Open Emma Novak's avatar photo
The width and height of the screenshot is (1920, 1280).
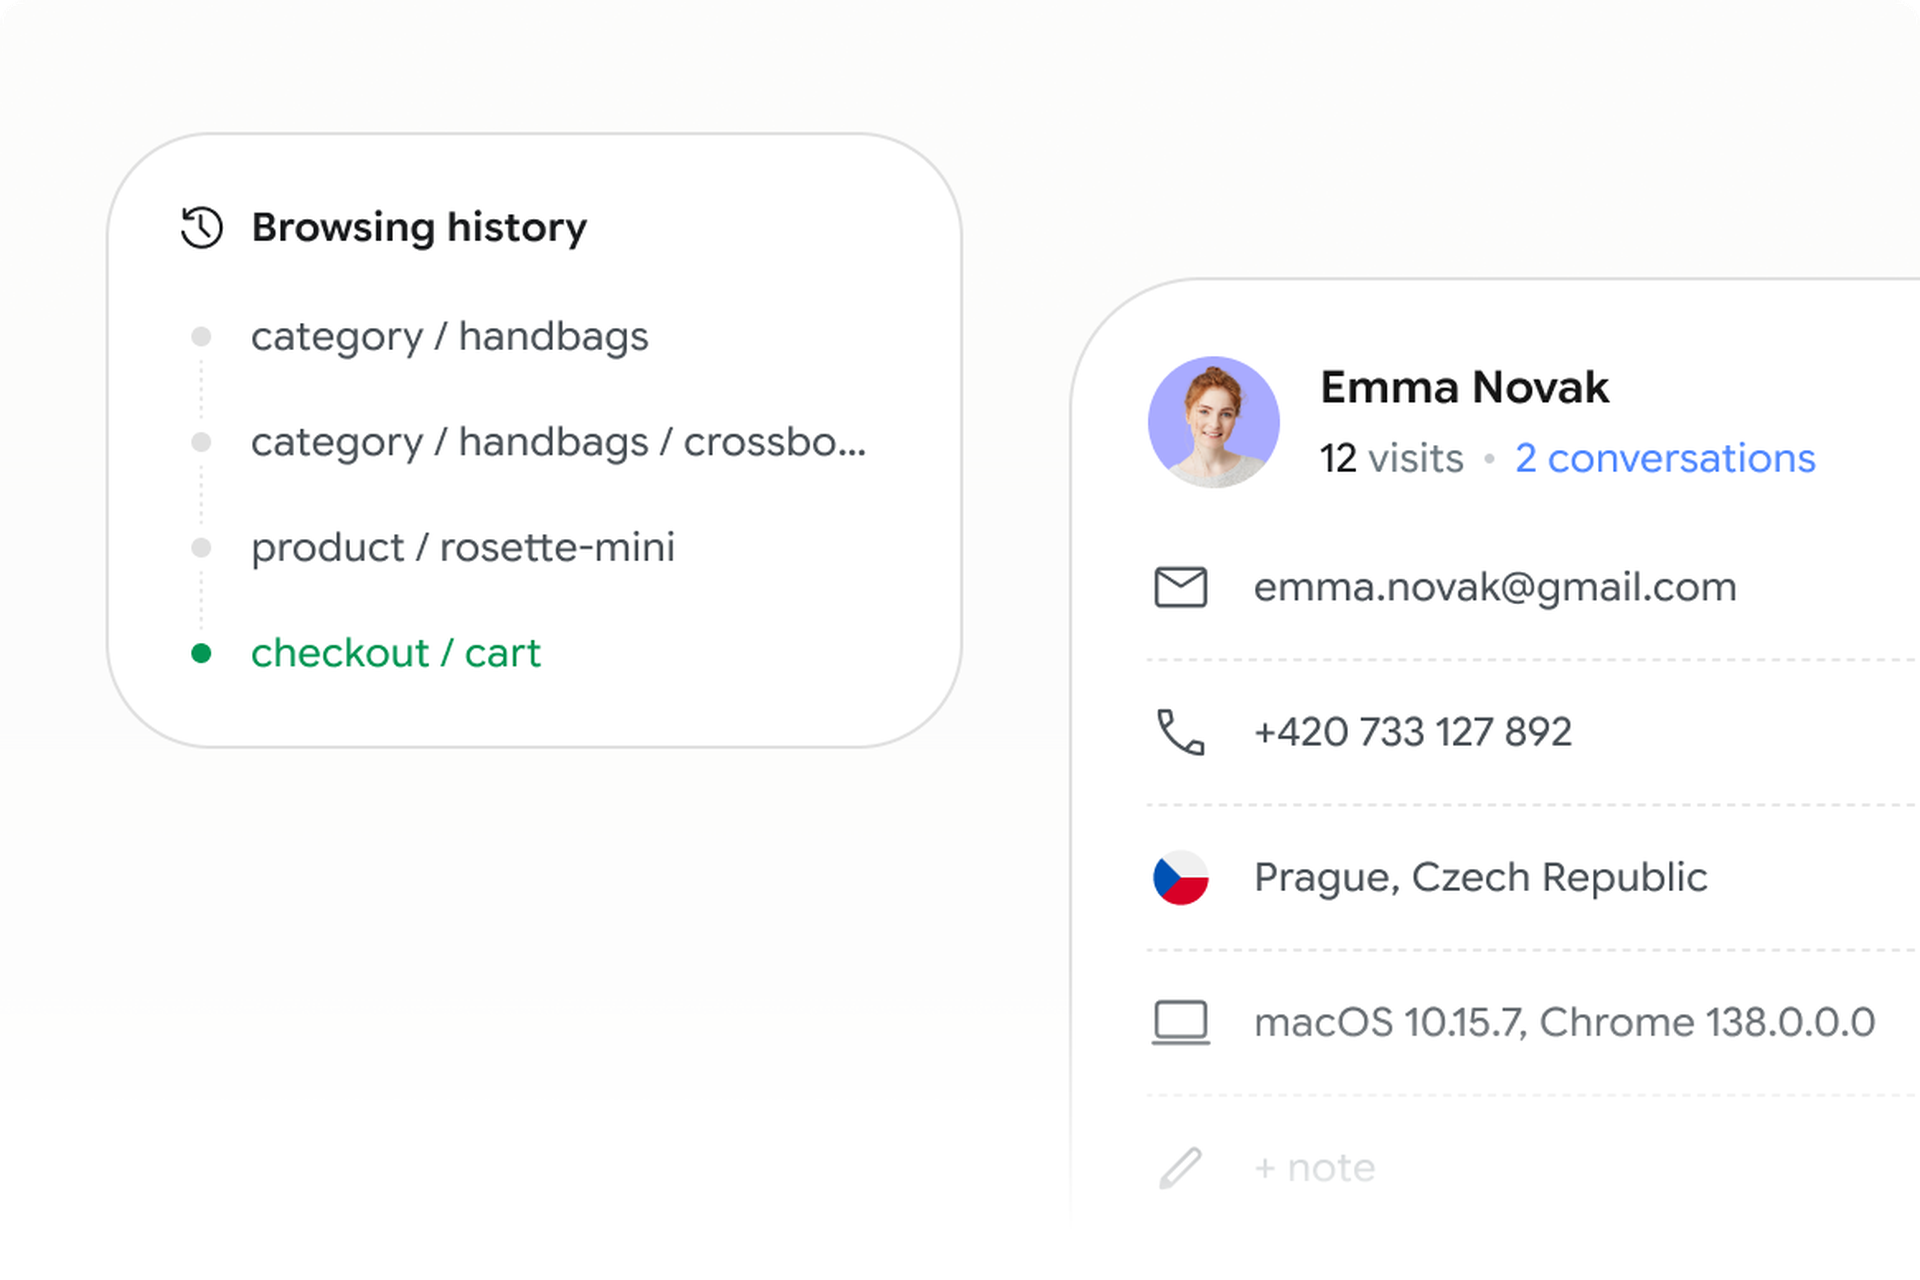point(1213,422)
